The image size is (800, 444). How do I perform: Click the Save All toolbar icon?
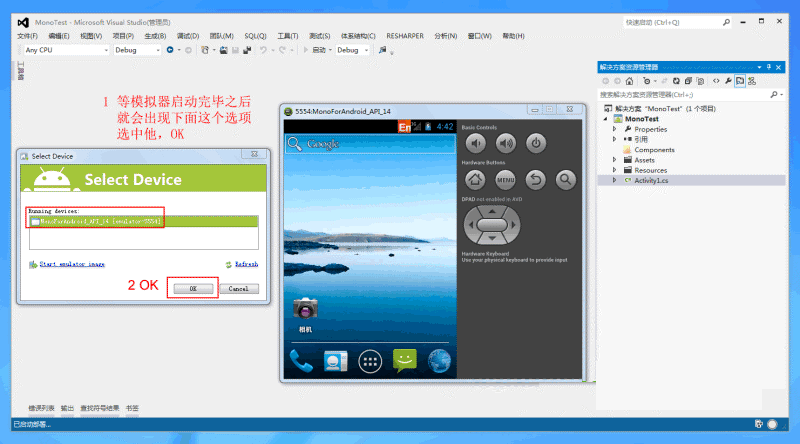[x=247, y=50]
